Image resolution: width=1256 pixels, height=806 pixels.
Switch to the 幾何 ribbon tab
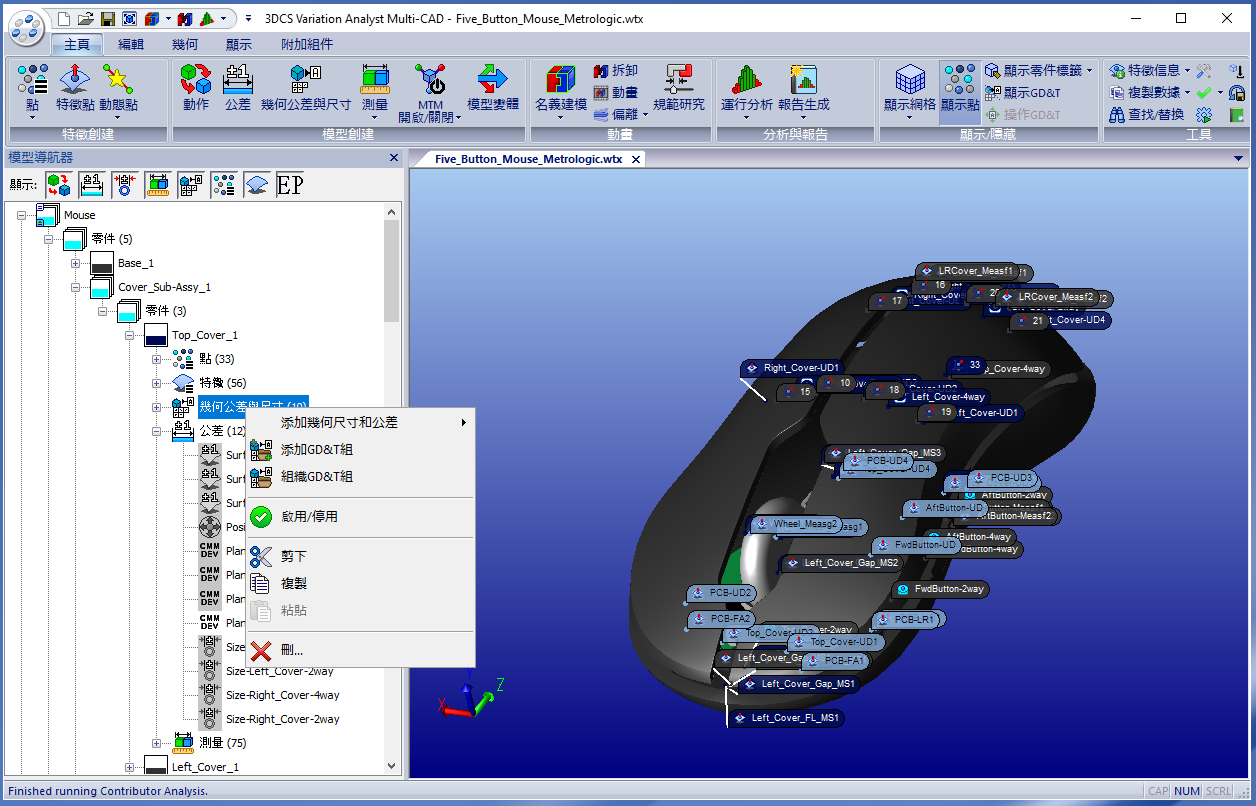pos(185,44)
